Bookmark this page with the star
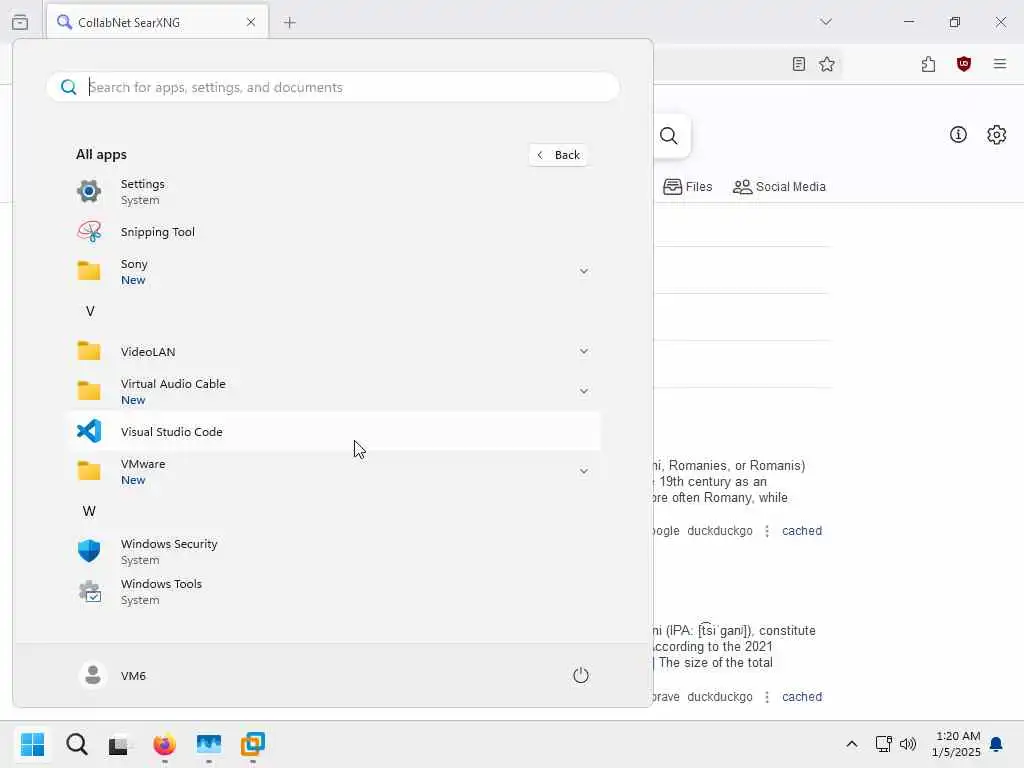Image resolution: width=1024 pixels, height=768 pixels. coord(827,64)
